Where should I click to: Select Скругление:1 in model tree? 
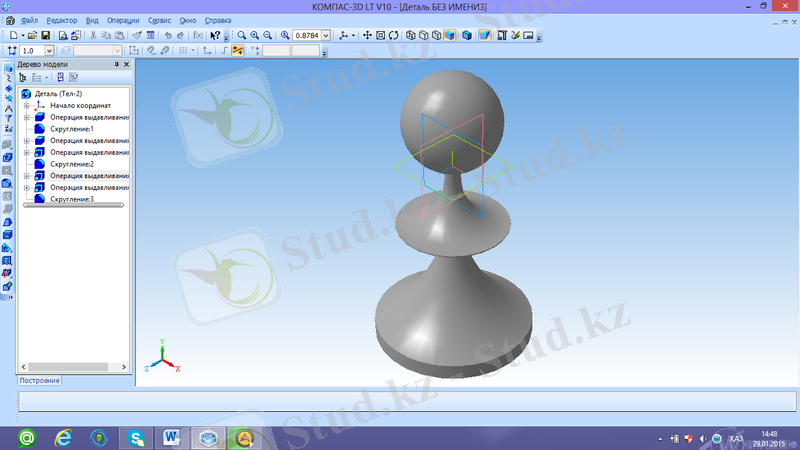[70, 129]
